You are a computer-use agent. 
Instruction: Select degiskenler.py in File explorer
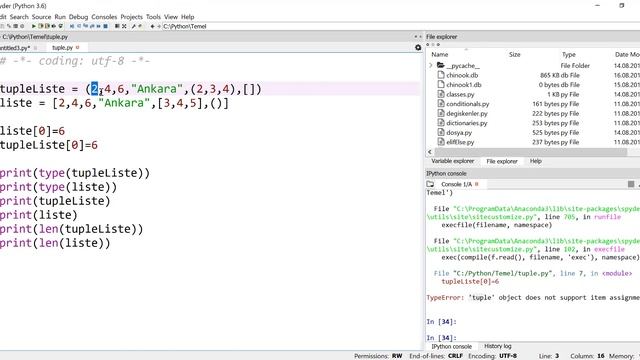tap(467, 113)
